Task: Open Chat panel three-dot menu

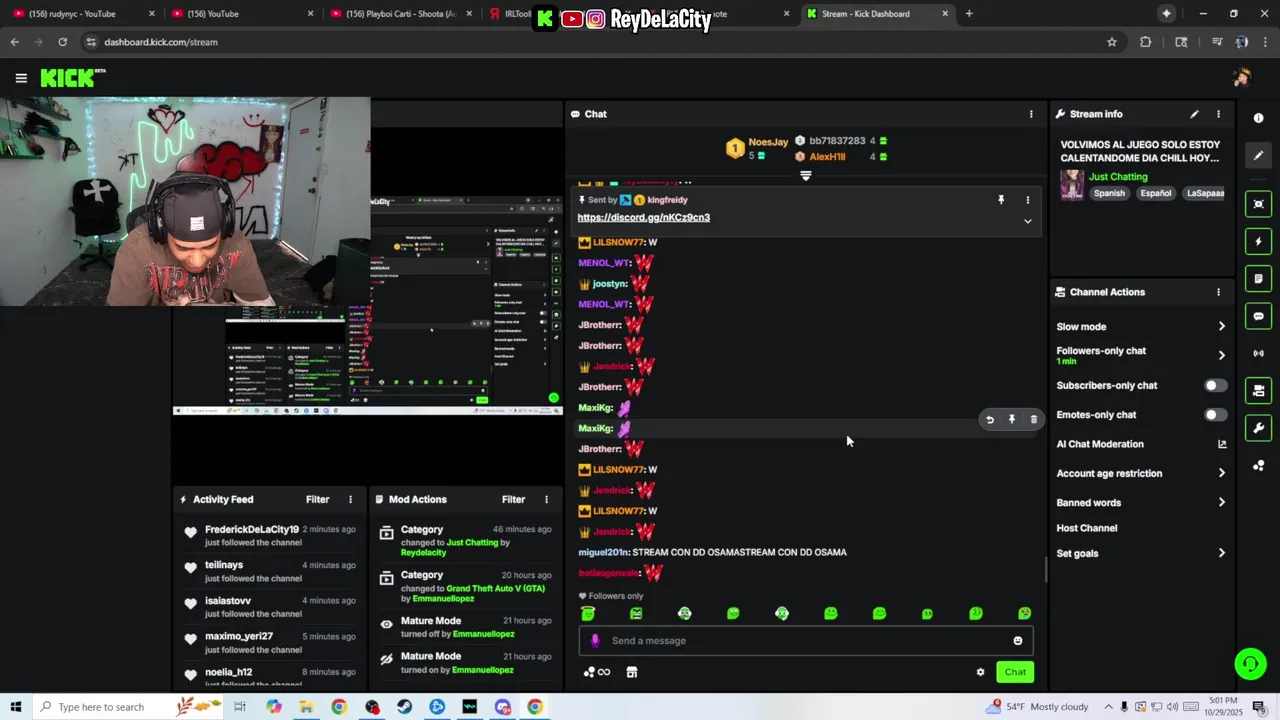Action: tap(1031, 114)
